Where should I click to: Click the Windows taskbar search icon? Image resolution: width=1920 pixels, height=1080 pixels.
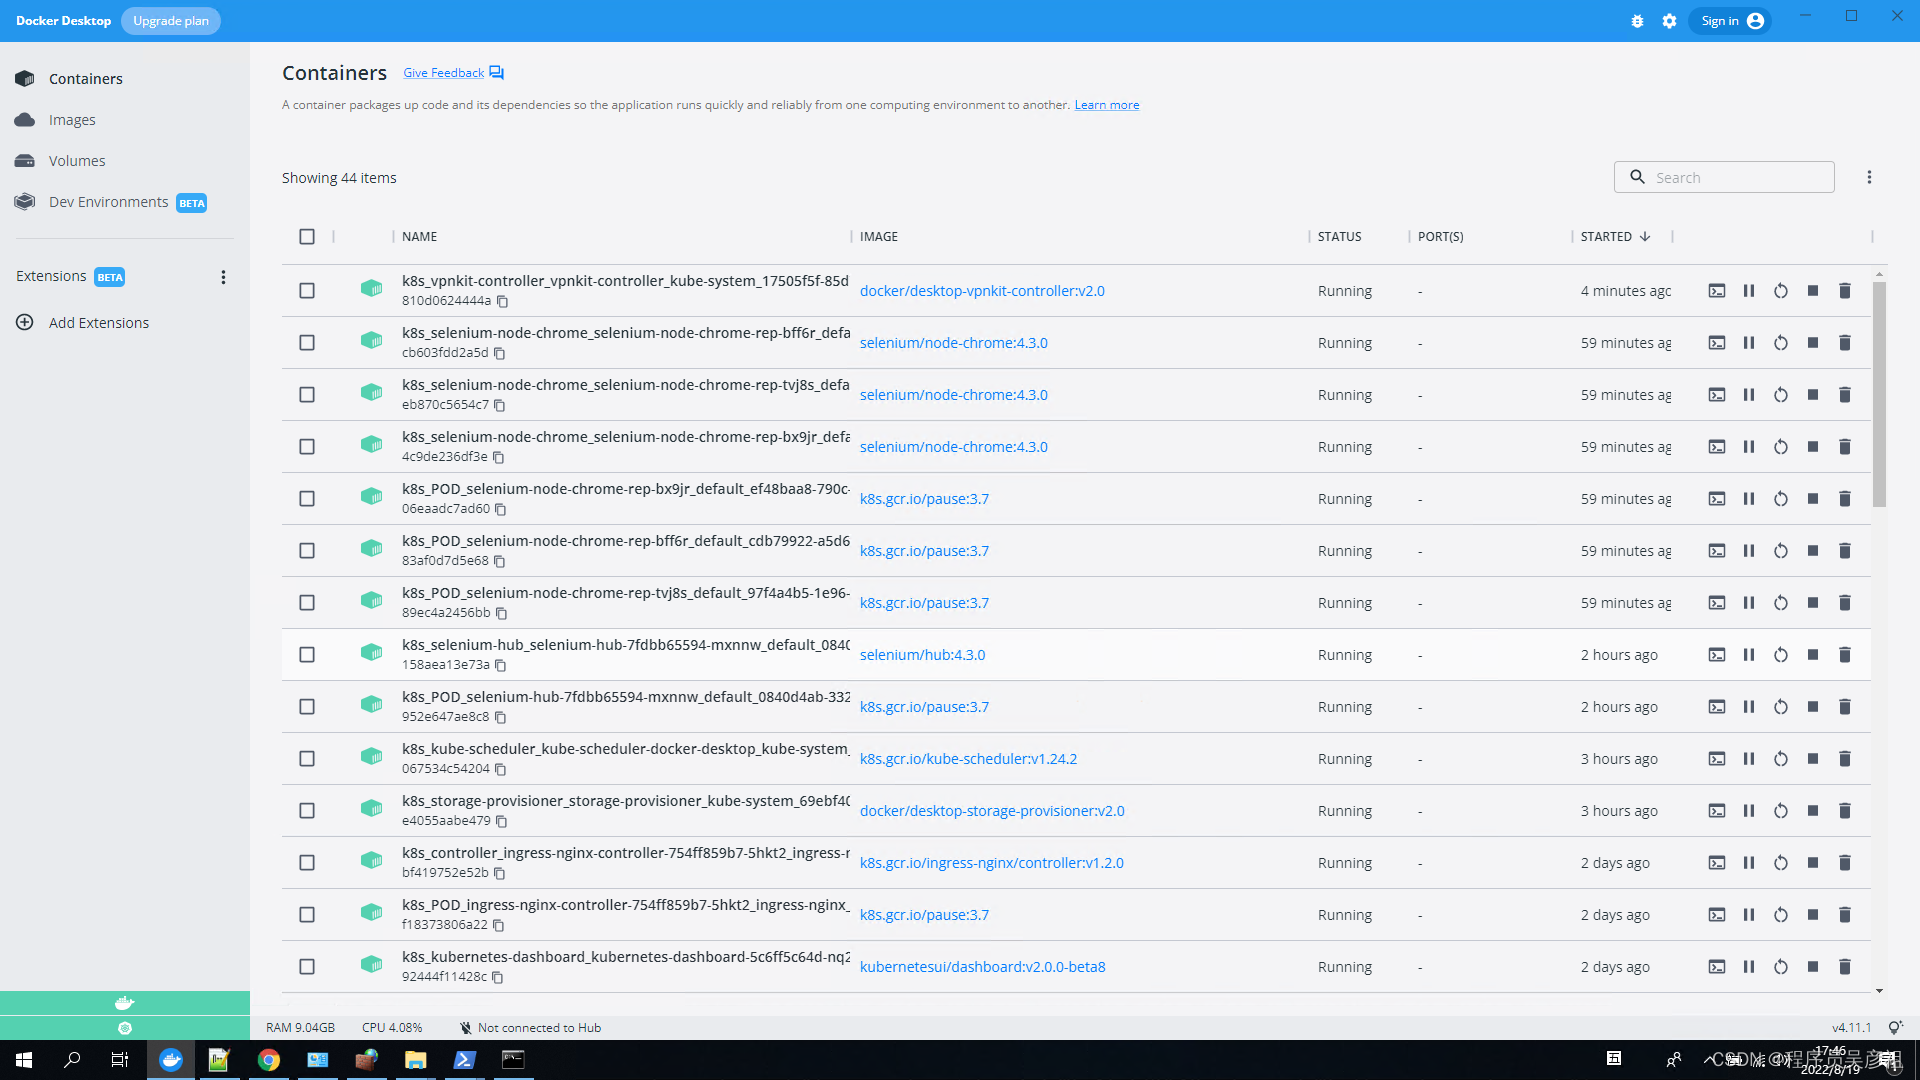click(x=72, y=1060)
